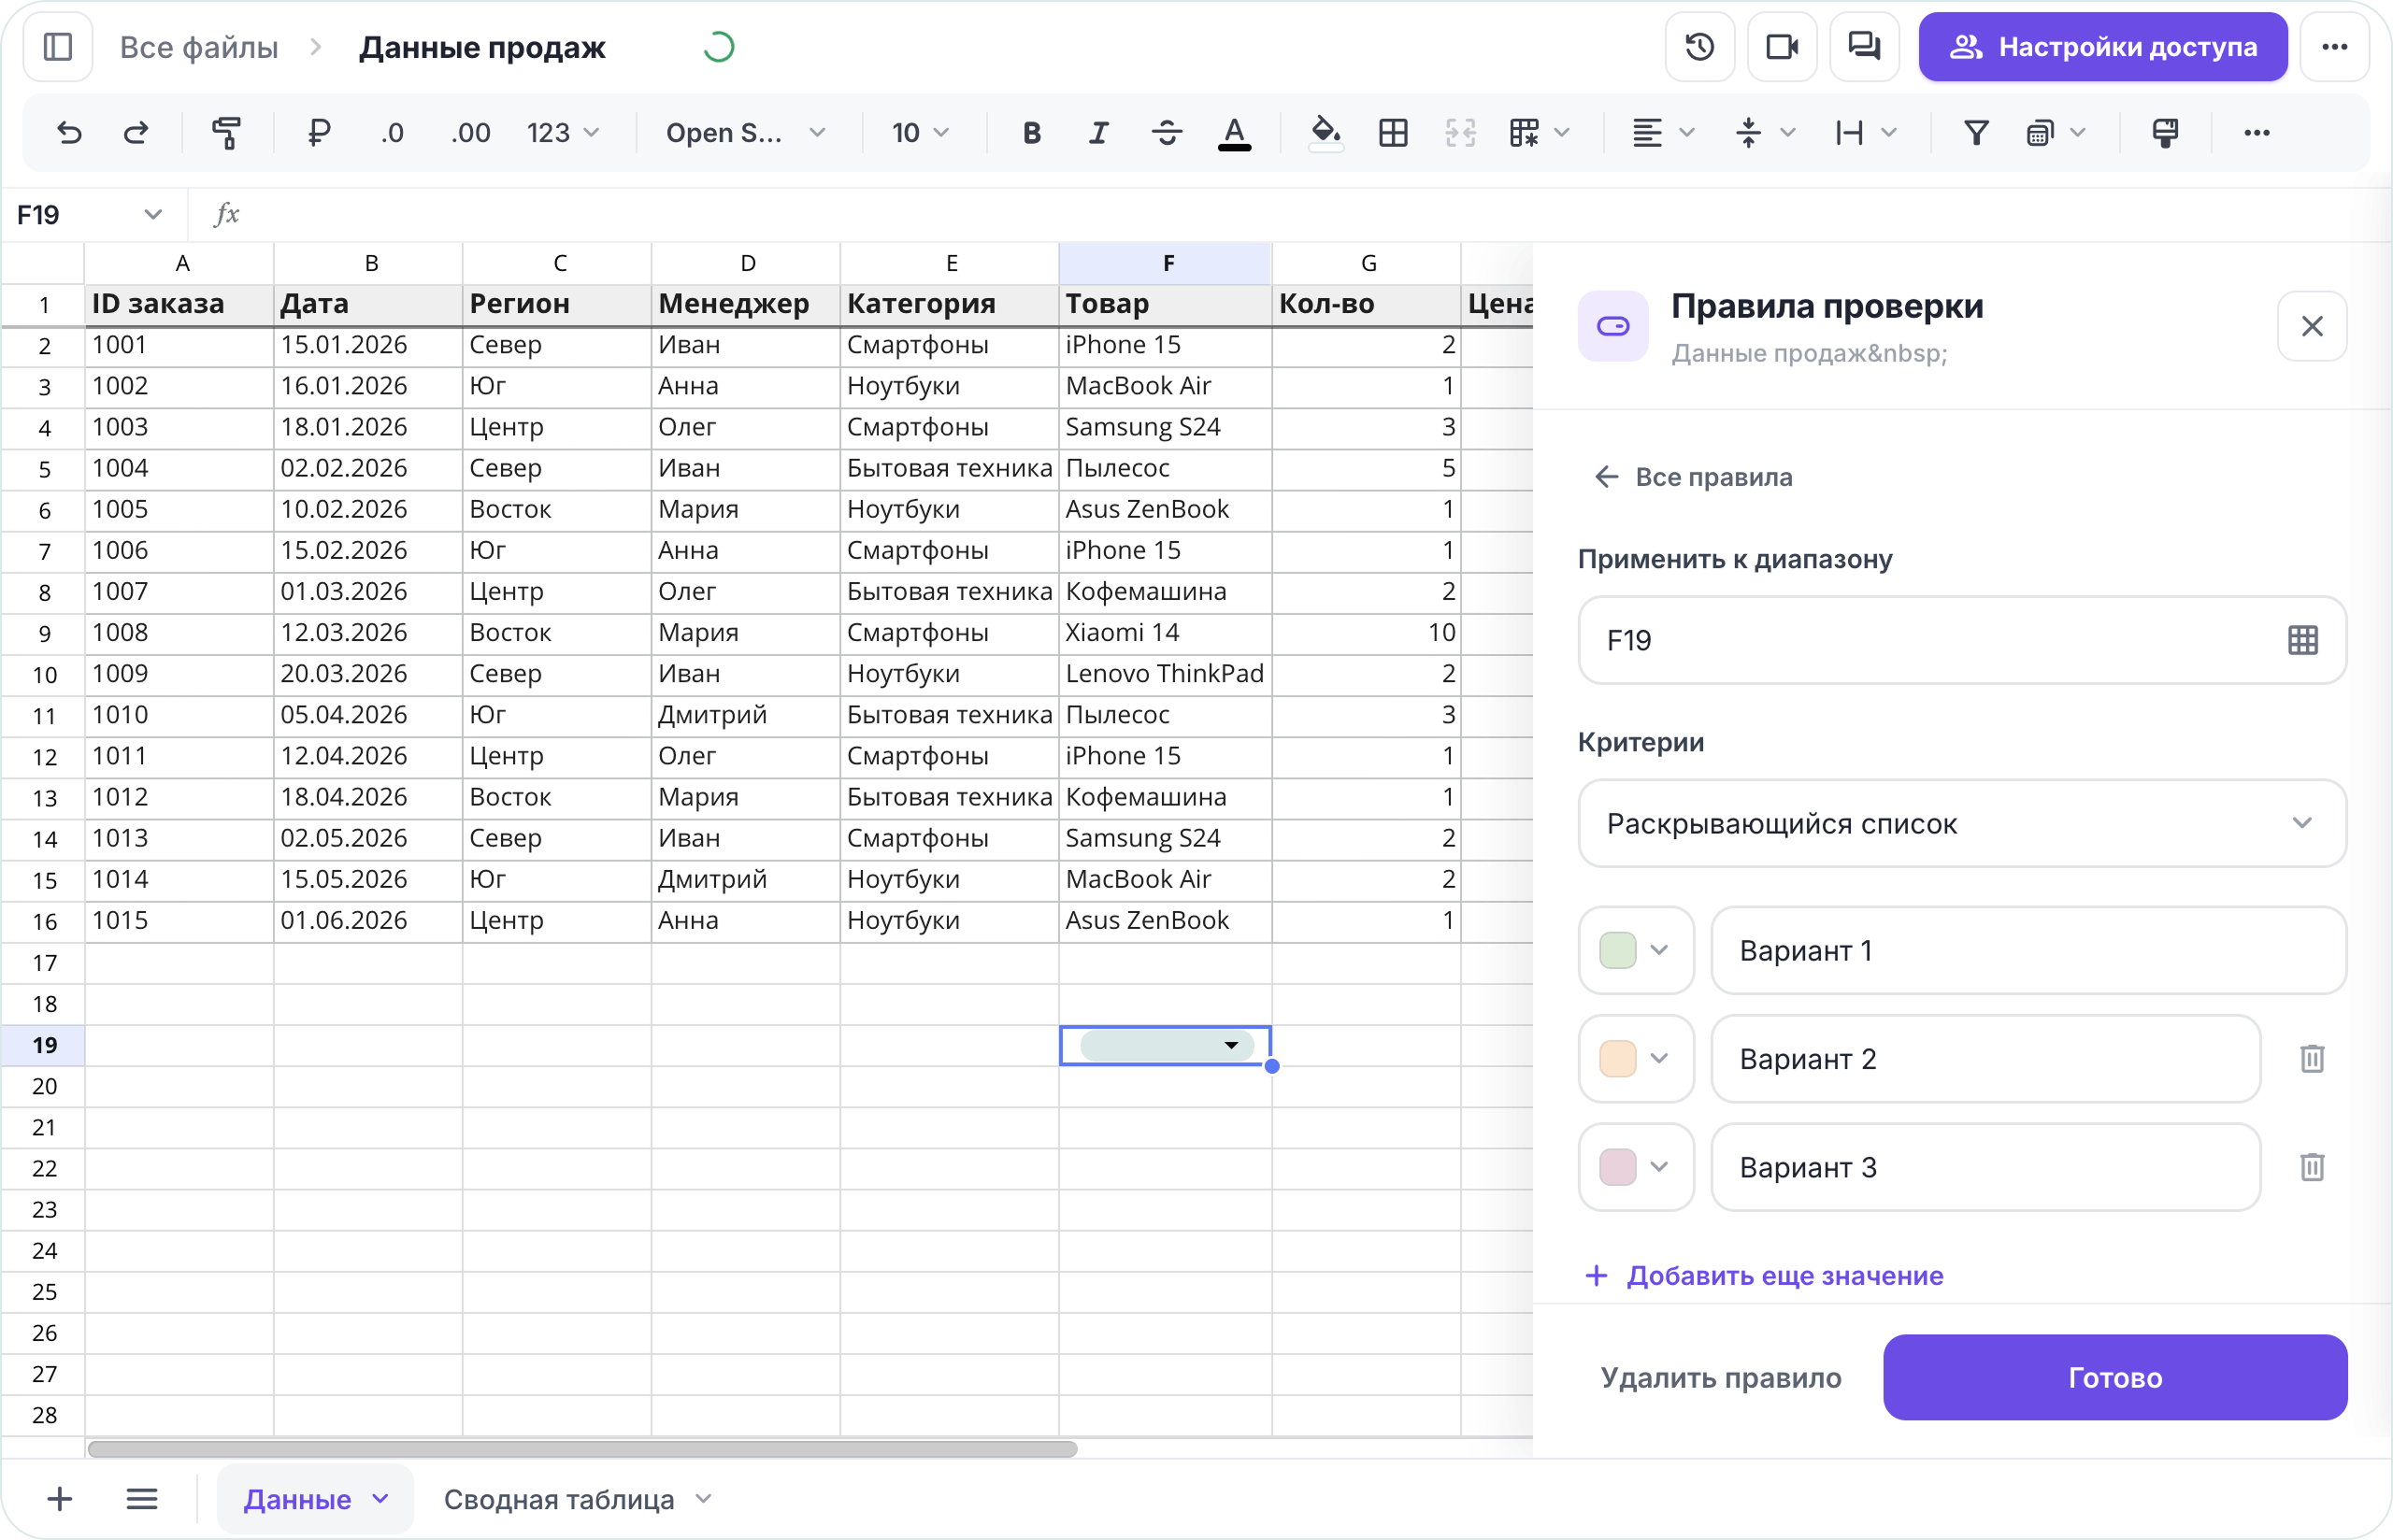Select cell with Lenovo ThinkPad
Image resolution: width=2393 pixels, height=1540 pixels.
pos(1166,674)
